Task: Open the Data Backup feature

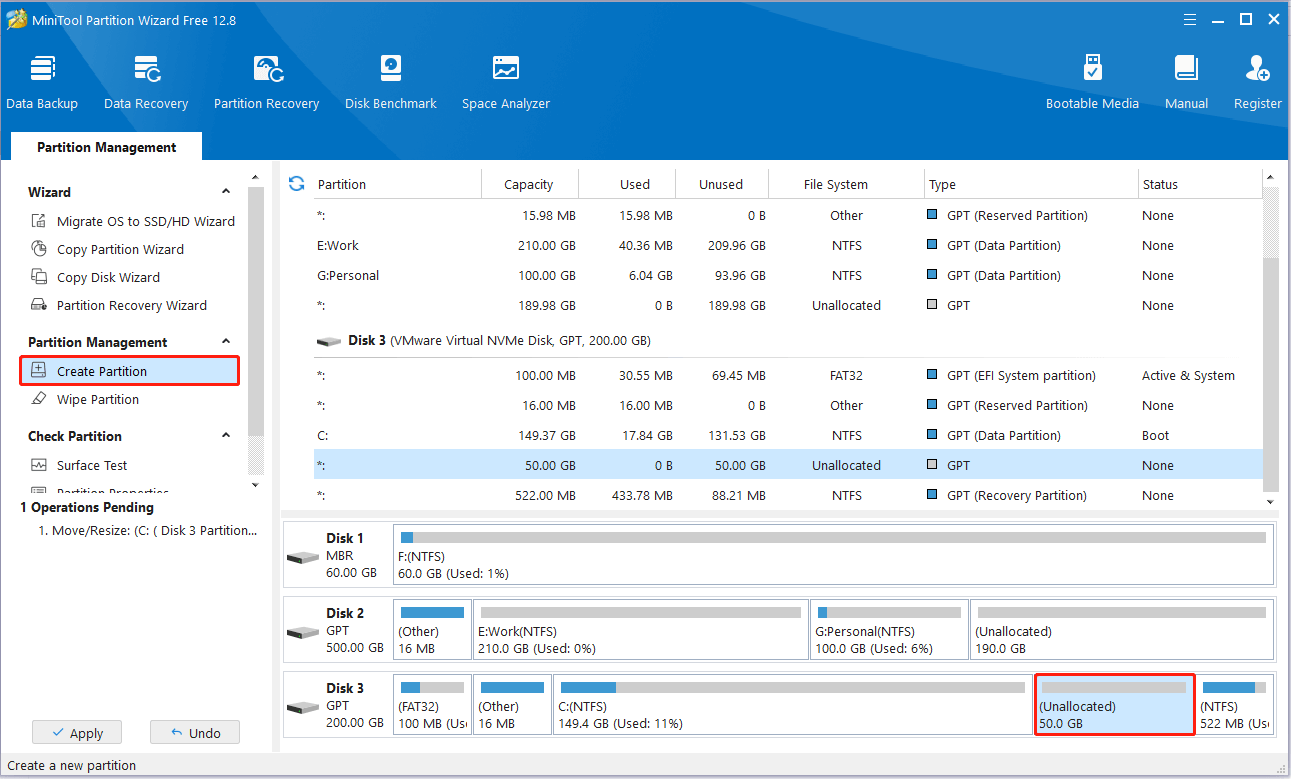Action: (x=42, y=80)
